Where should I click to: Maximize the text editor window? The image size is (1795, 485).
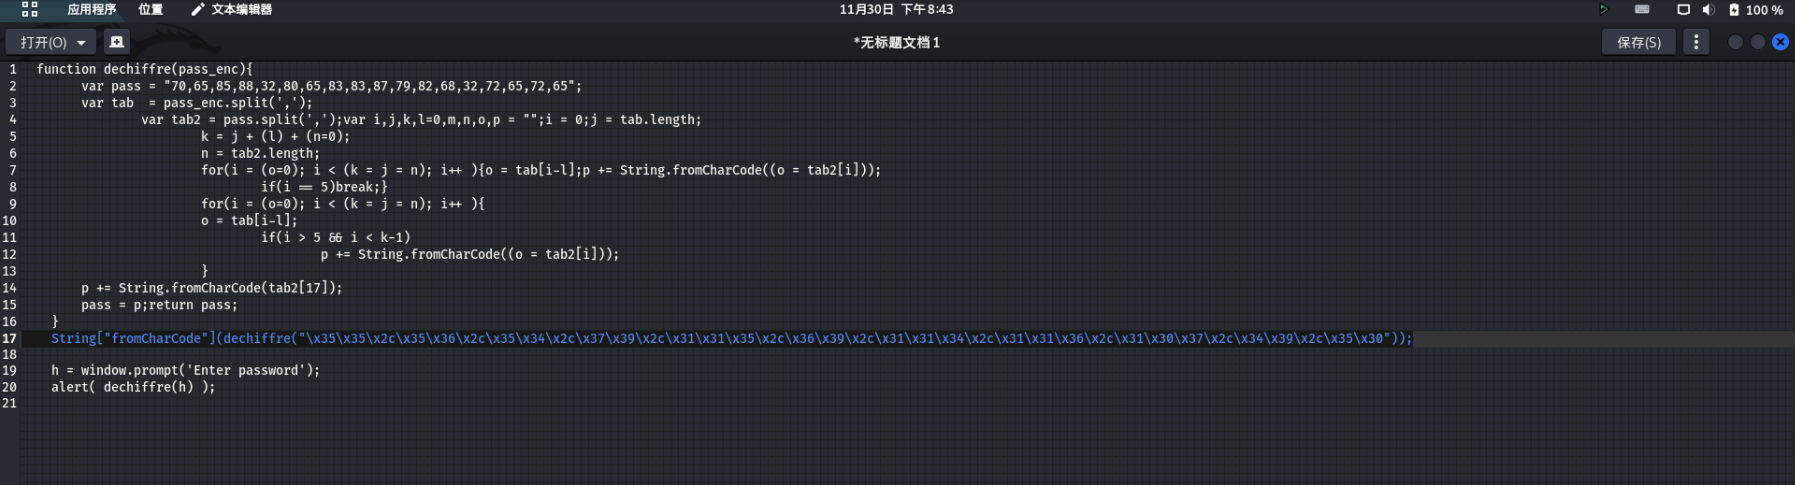click(x=1758, y=42)
